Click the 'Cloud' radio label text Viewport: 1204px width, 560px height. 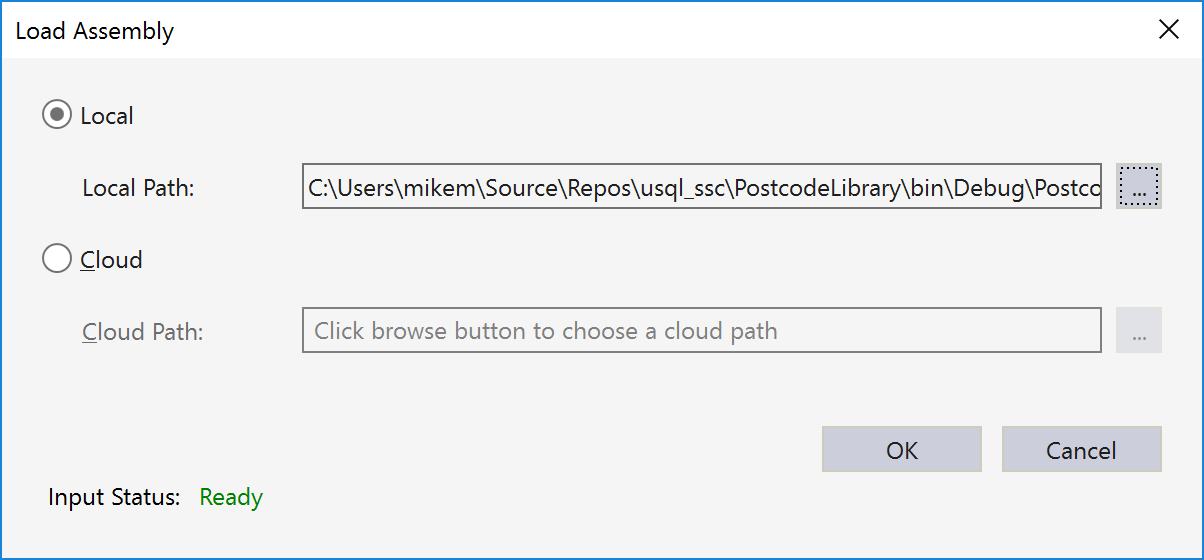[111, 260]
